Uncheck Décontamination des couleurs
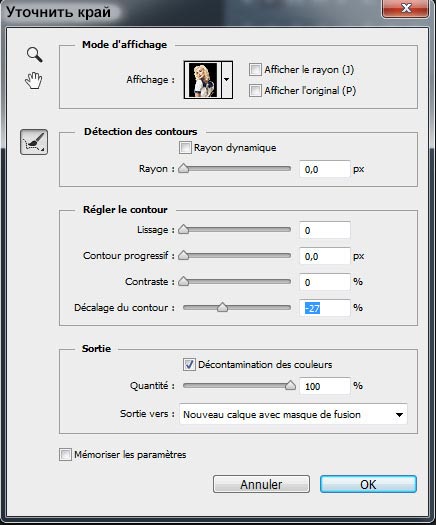The image size is (436, 525). point(189,364)
